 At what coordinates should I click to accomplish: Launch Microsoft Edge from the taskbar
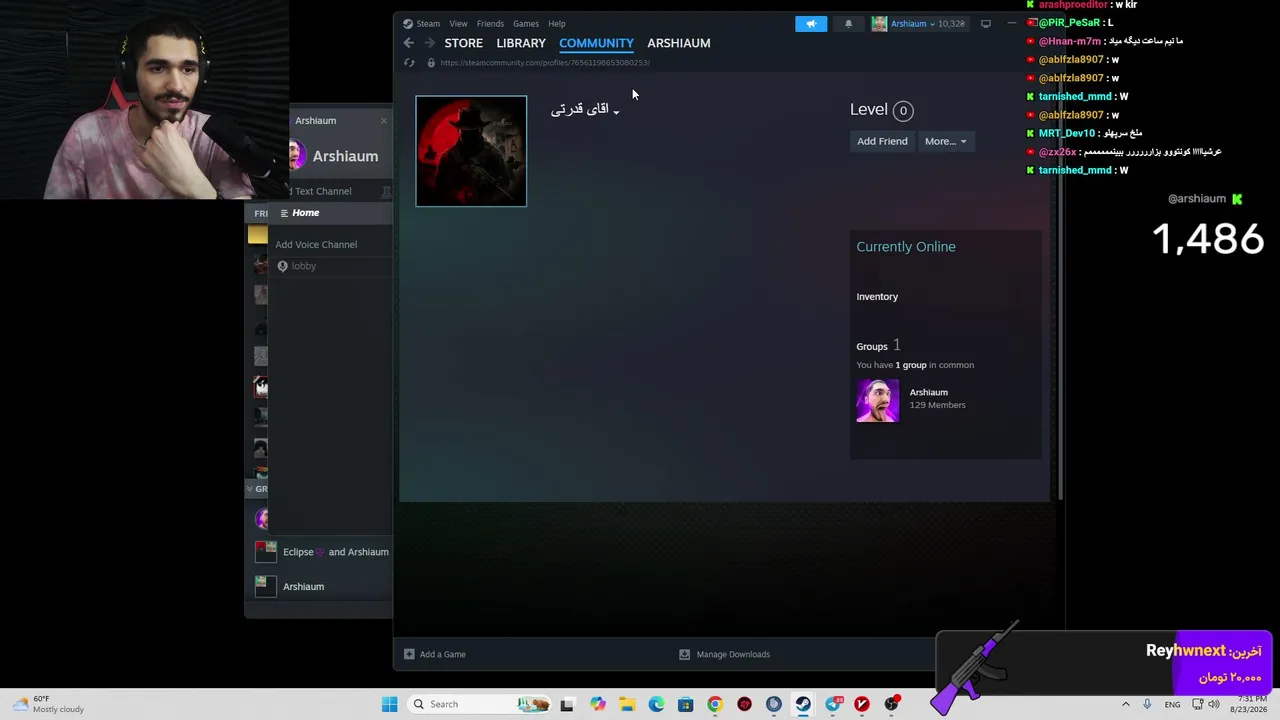[x=656, y=704]
